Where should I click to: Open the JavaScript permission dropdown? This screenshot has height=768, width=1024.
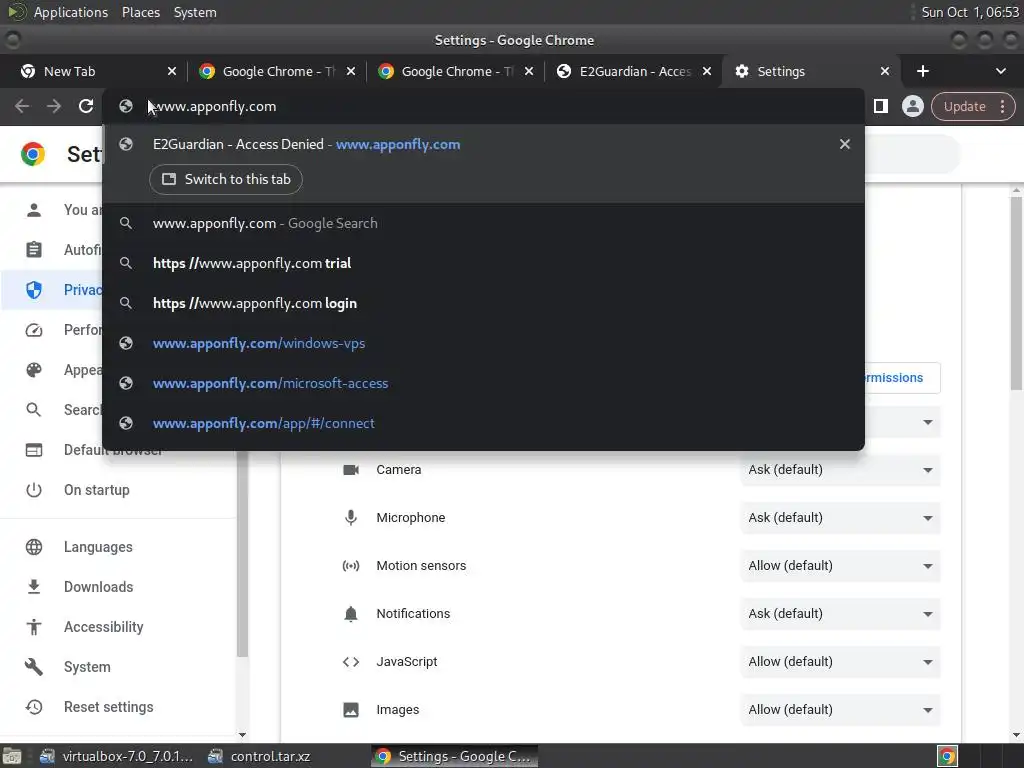coord(840,662)
